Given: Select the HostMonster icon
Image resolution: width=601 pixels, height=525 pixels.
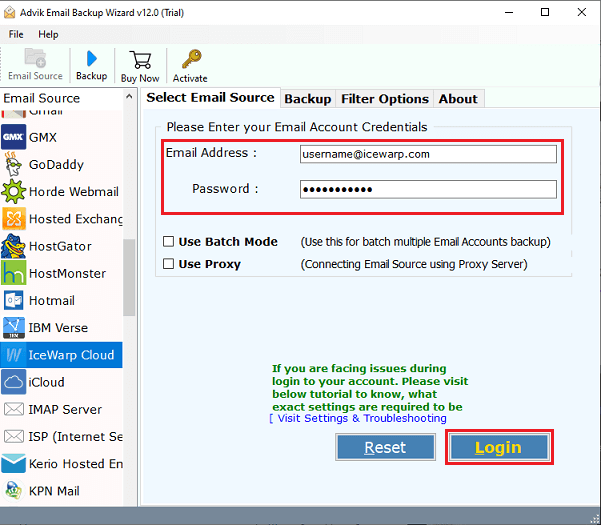Looking at the screenshot, I should point(13,273).
